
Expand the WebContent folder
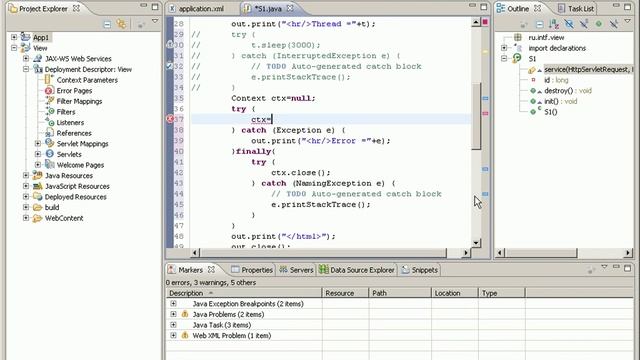coord(26,218)
